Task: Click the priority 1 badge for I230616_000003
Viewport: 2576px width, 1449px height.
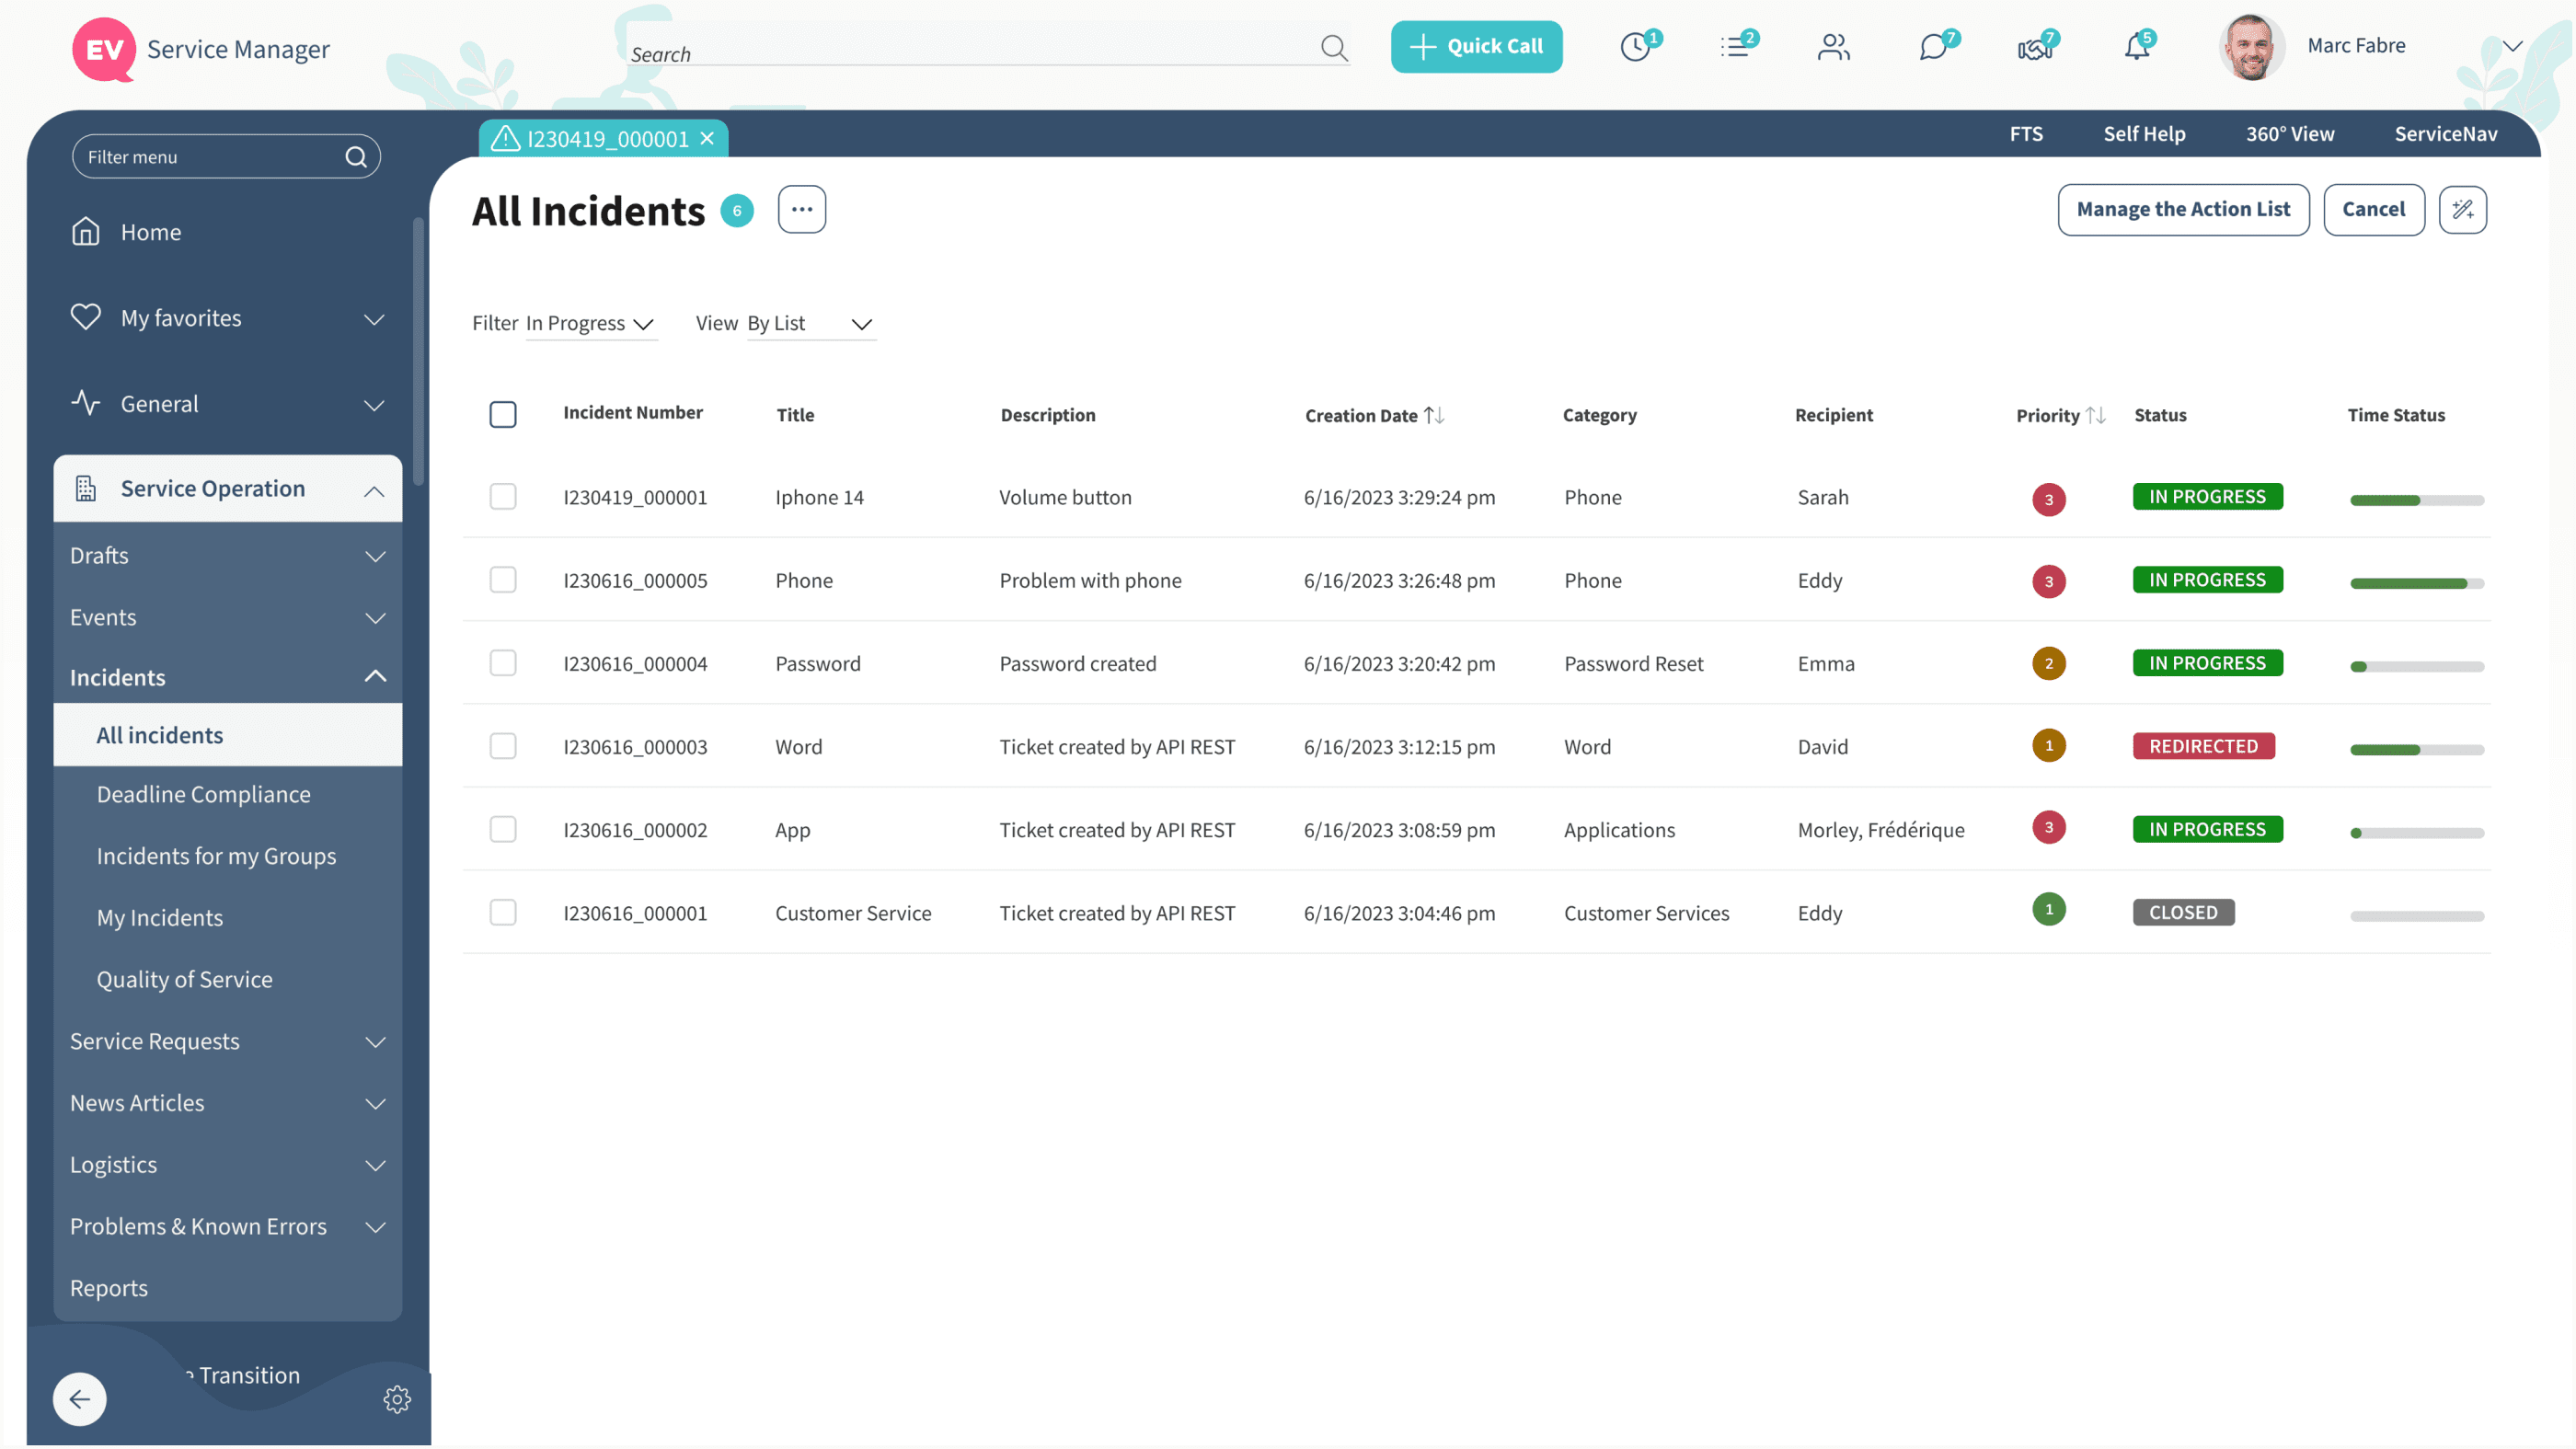Action: 2049,745
